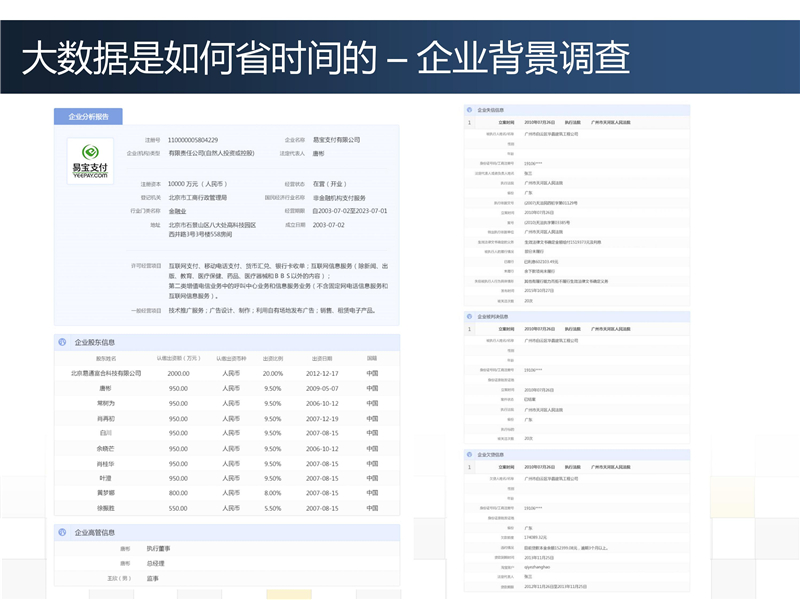800x600 pixels.
Task: Select shareholder 徐振胜 in the table
Action: click(106, 508)
